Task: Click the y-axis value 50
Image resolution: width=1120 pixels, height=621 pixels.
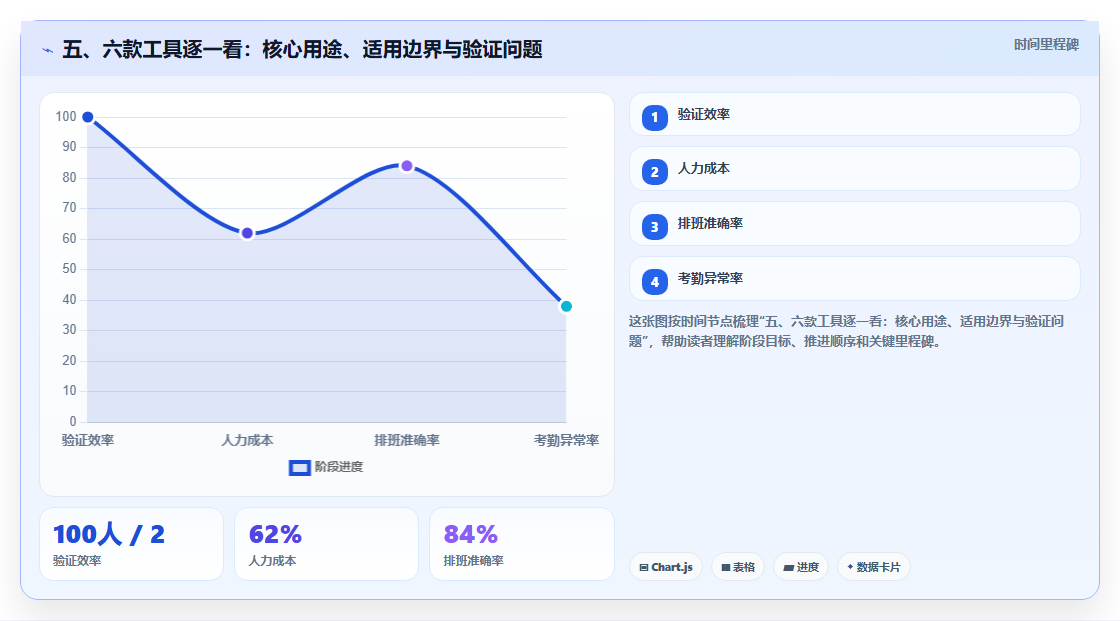Action: coord(69,269)
